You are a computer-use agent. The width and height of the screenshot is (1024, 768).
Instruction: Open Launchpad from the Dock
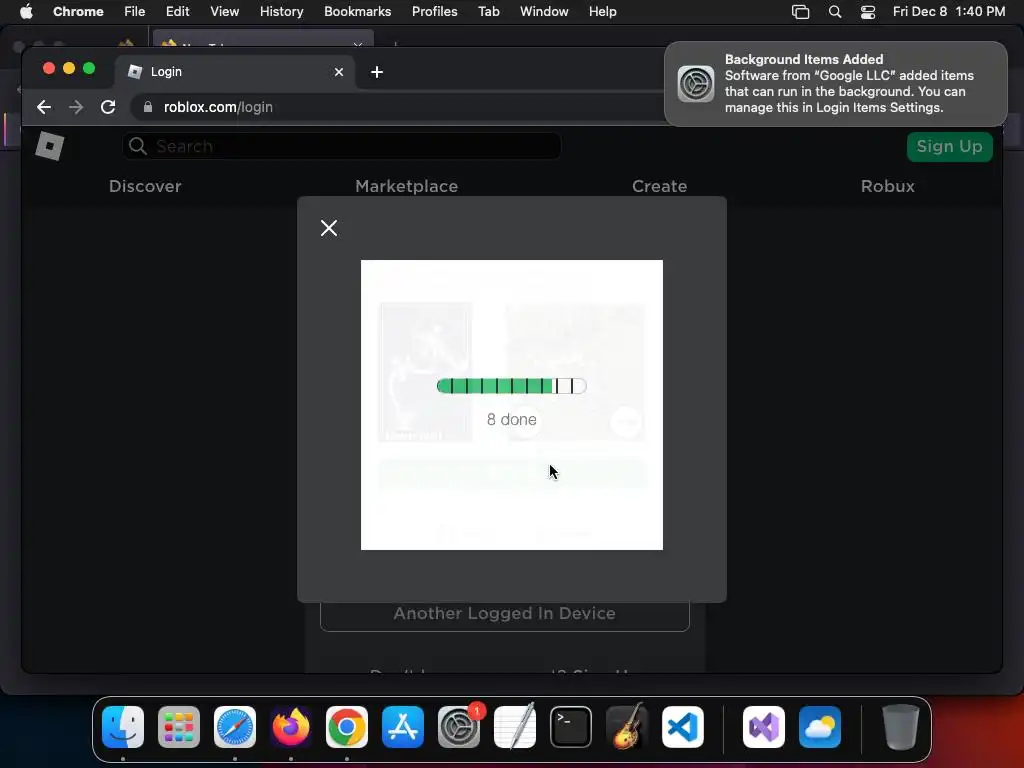coord(179,727)
